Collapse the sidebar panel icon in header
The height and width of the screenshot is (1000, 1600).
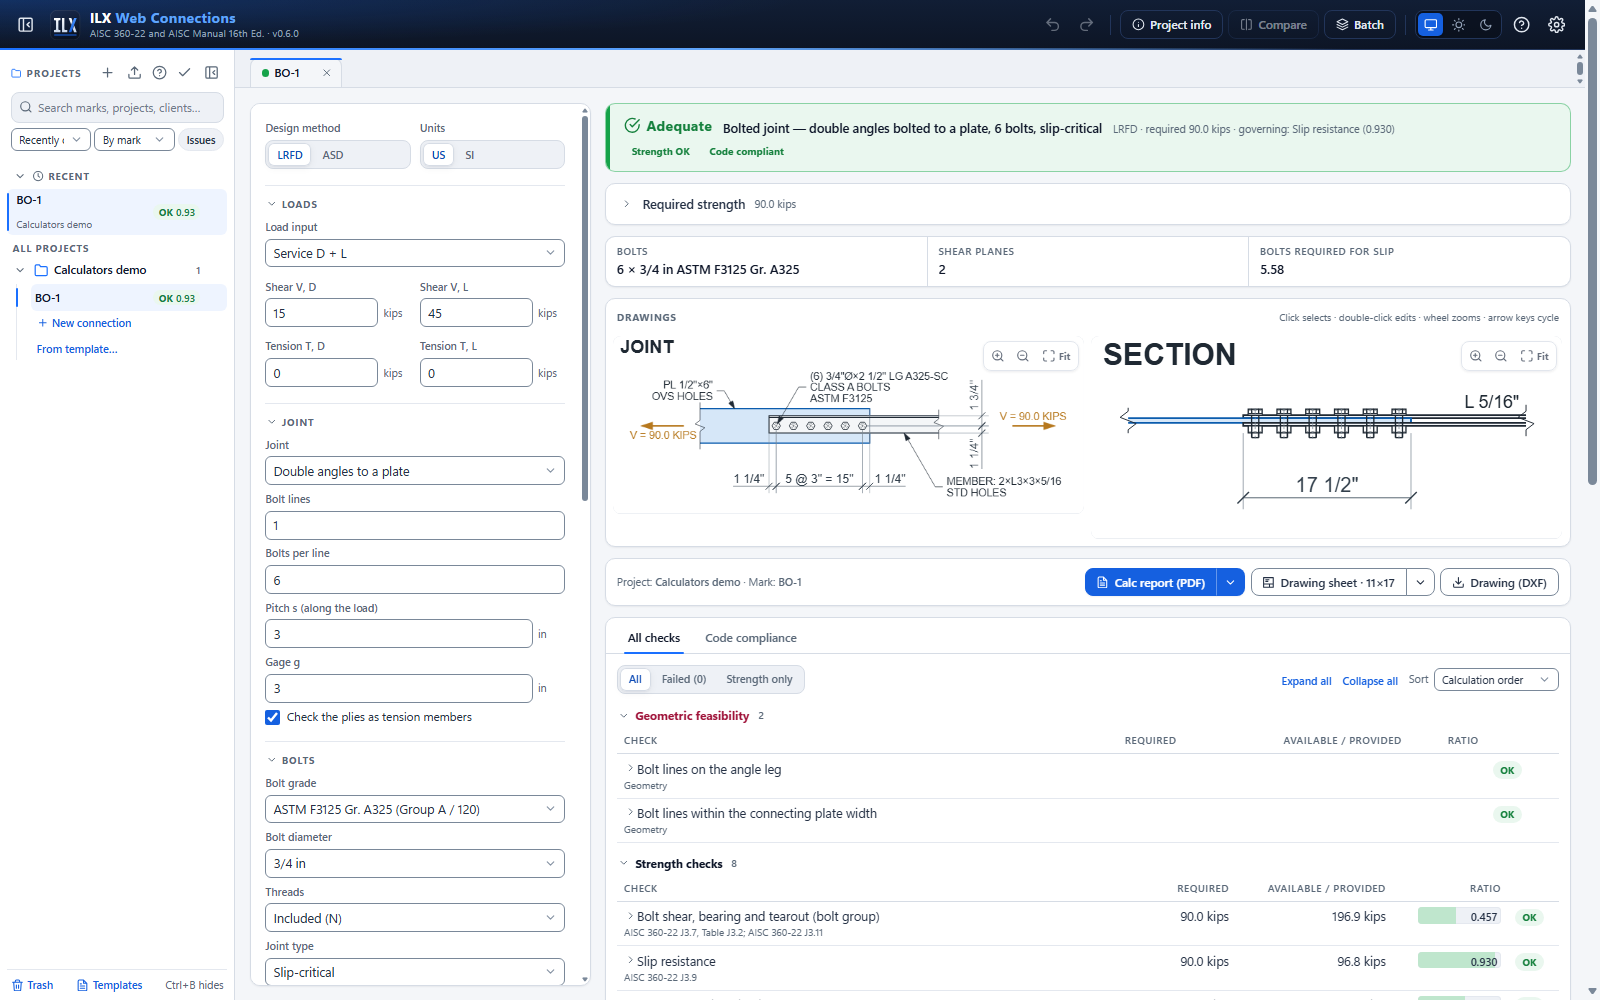click(x=26, y=25)
